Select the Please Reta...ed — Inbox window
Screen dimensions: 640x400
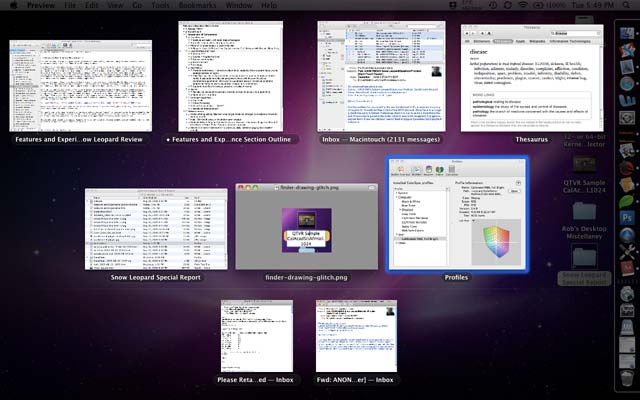click(x=257, y=336)
